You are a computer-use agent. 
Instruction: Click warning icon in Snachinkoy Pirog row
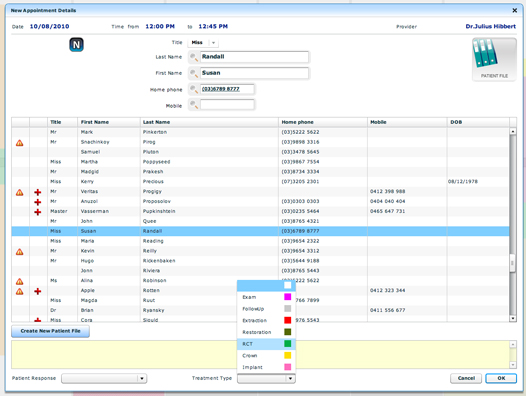click(20, 143)
